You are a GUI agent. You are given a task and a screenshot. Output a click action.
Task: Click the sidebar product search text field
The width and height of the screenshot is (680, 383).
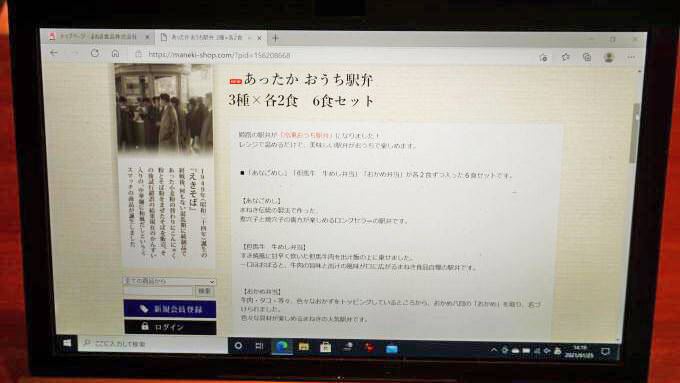click(158, 291)
